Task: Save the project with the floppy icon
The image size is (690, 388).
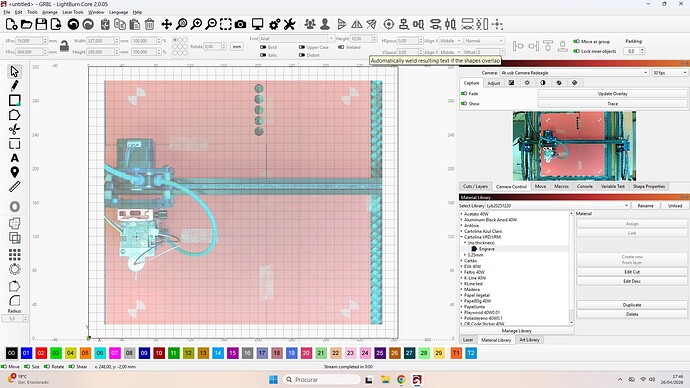Action: (41, 24)
